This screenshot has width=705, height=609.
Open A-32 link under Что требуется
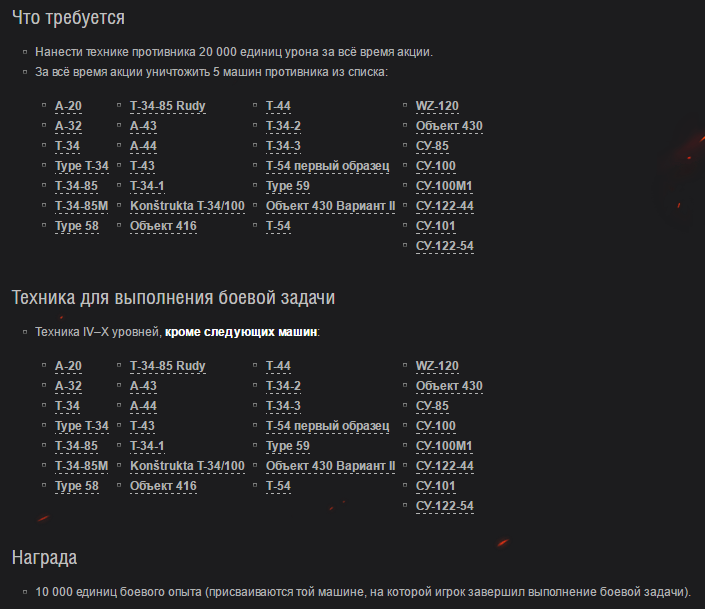tap(68, 126)
